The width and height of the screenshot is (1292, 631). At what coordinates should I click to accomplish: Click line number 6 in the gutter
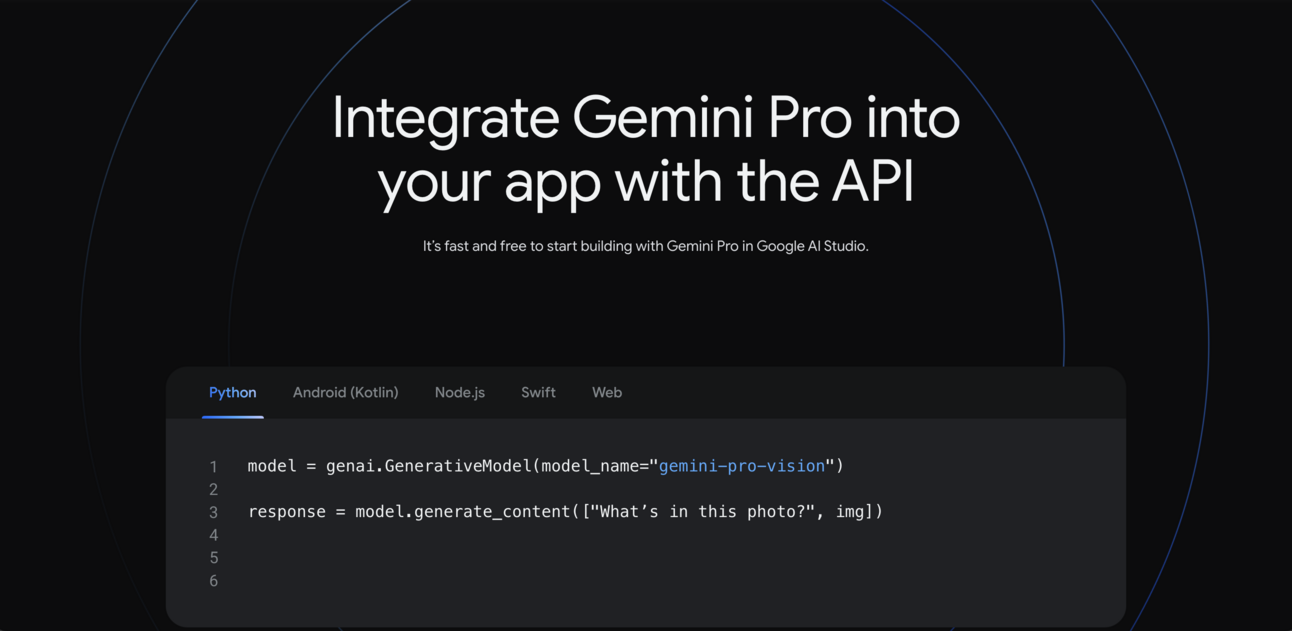pyautogui.click(x=213, y=581)
